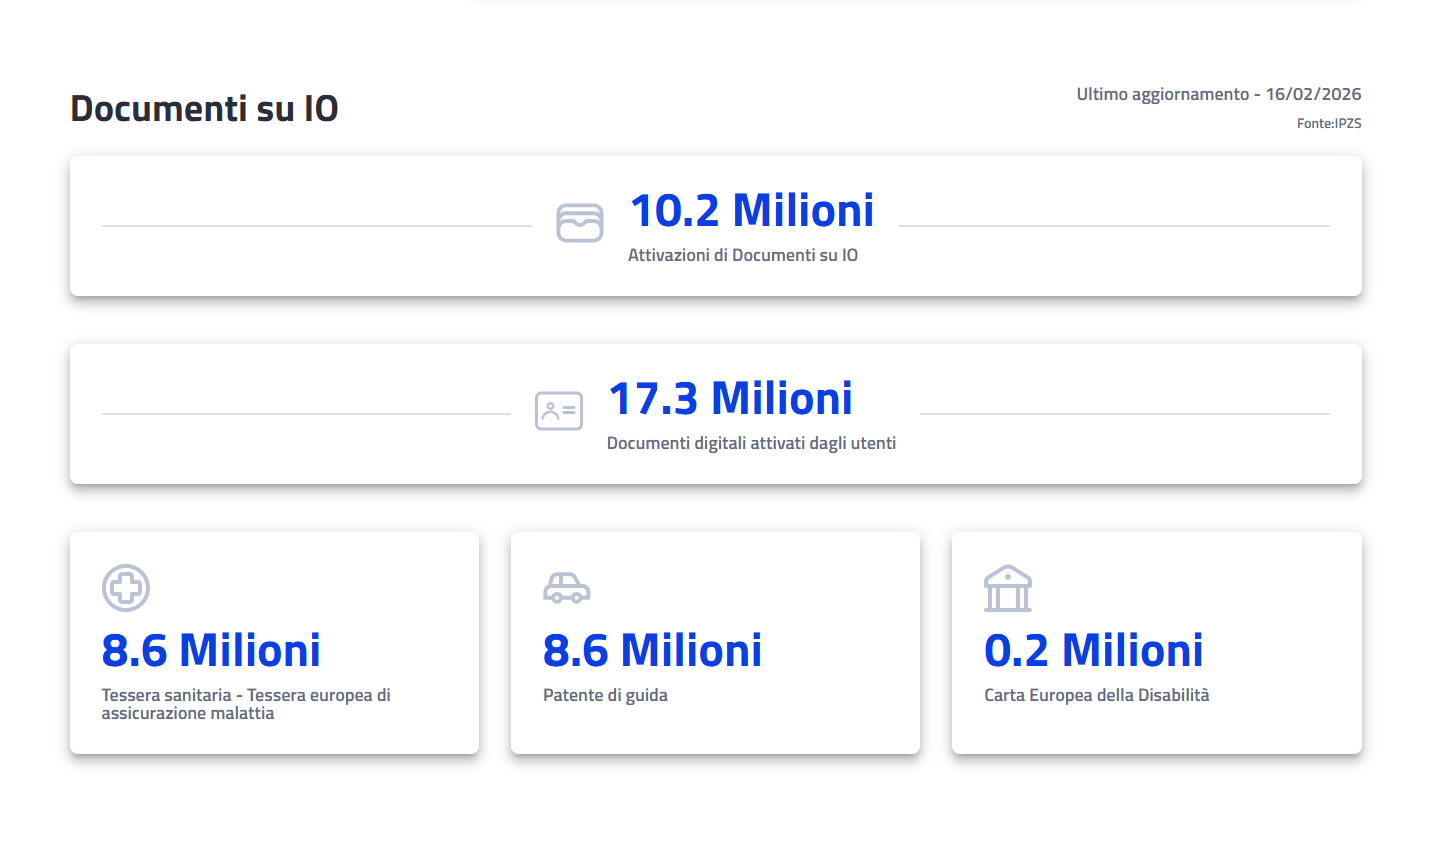Image resolution: width=1437 pixels, height=854 pixels.
Task: Click the car icon for driving licence
Action: [566, 588]
